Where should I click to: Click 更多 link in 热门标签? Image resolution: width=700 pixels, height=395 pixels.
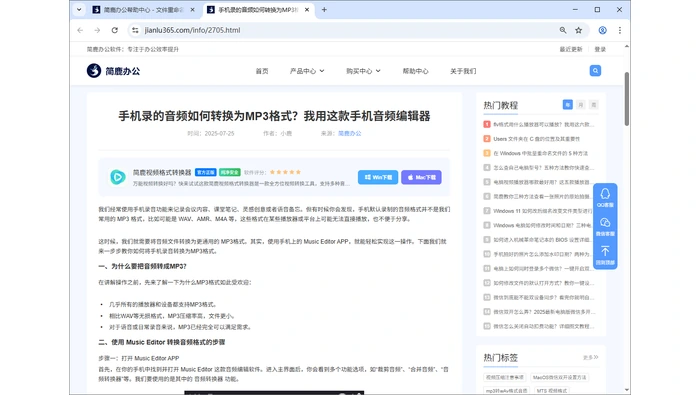[590, 358]
